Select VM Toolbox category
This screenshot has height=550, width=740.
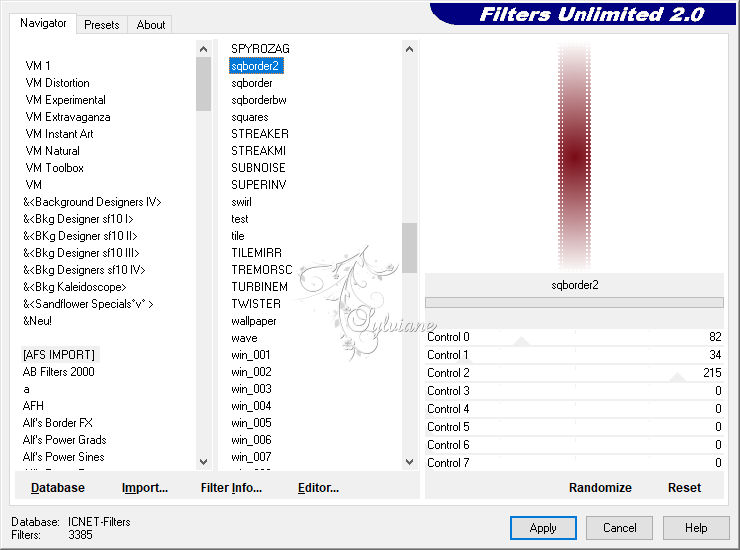click(54, 168)
